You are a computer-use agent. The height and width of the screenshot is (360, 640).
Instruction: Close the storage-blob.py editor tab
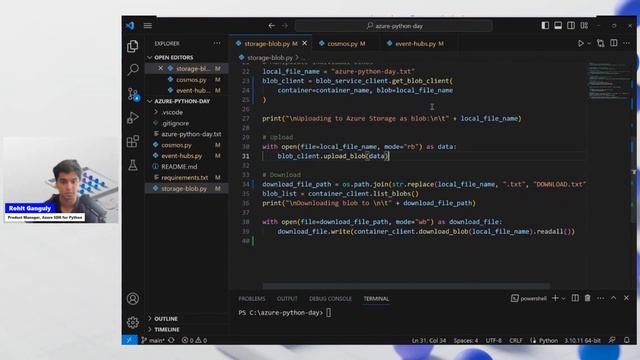coord(304,43)
